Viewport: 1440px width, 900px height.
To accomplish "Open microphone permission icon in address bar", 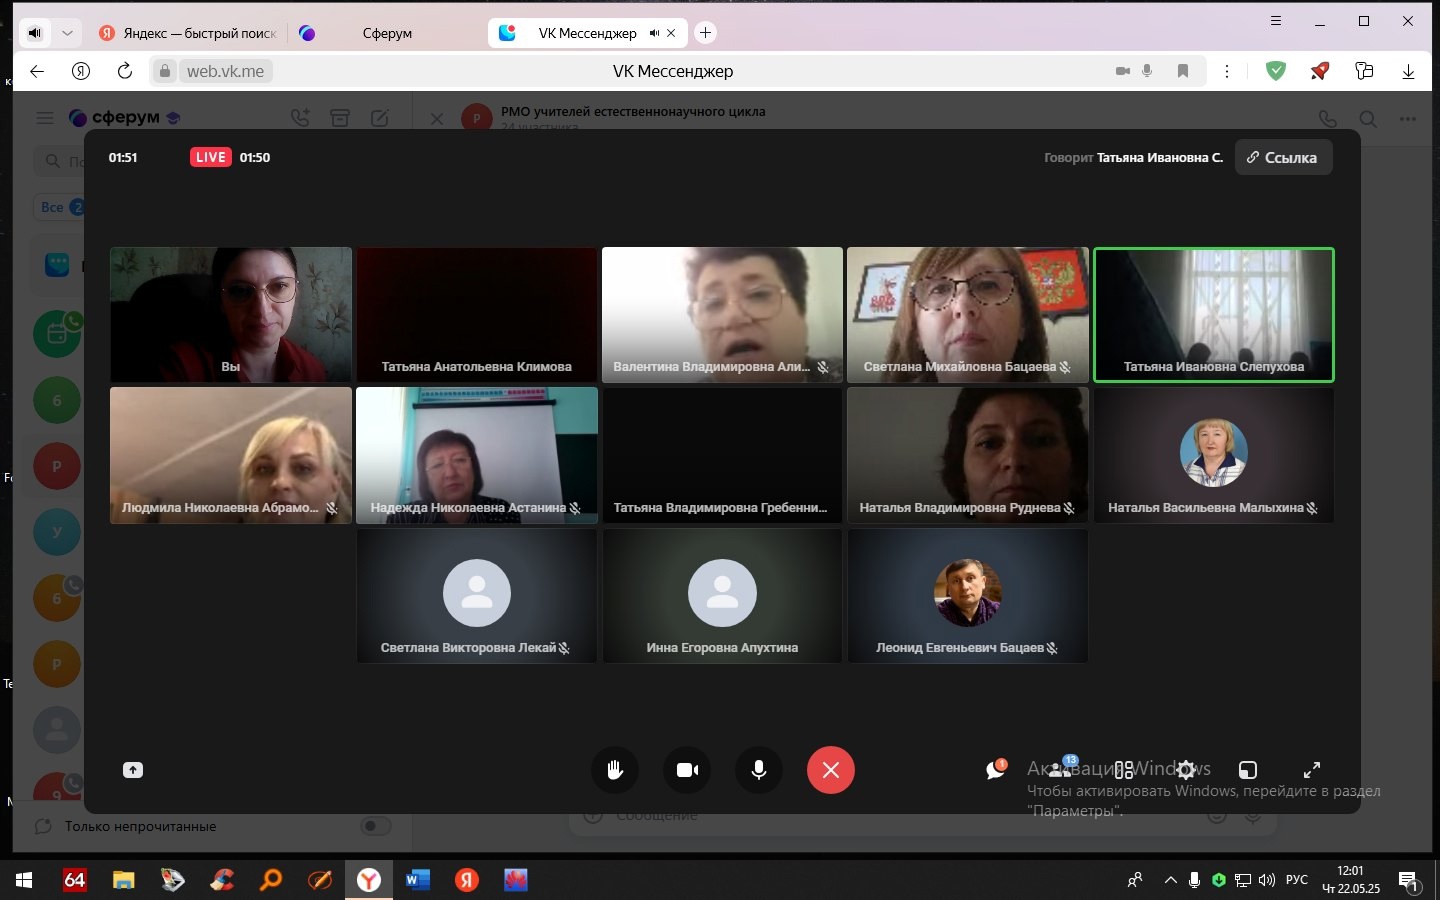I will pos(1147,71).
